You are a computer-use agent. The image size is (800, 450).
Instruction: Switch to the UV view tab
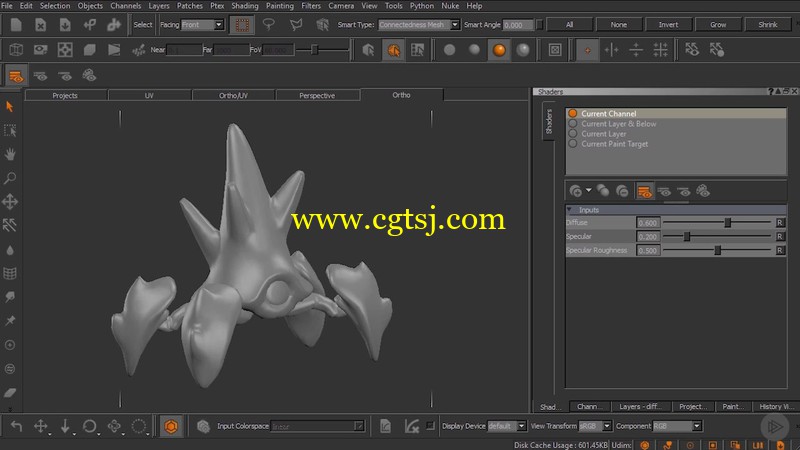click(149, 95)
